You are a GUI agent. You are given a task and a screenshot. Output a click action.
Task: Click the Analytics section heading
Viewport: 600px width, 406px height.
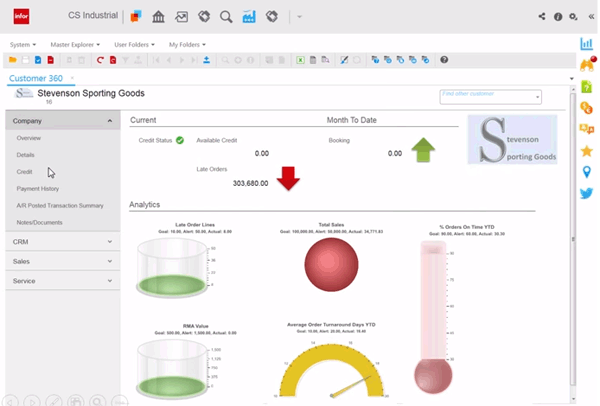point(144,204)
